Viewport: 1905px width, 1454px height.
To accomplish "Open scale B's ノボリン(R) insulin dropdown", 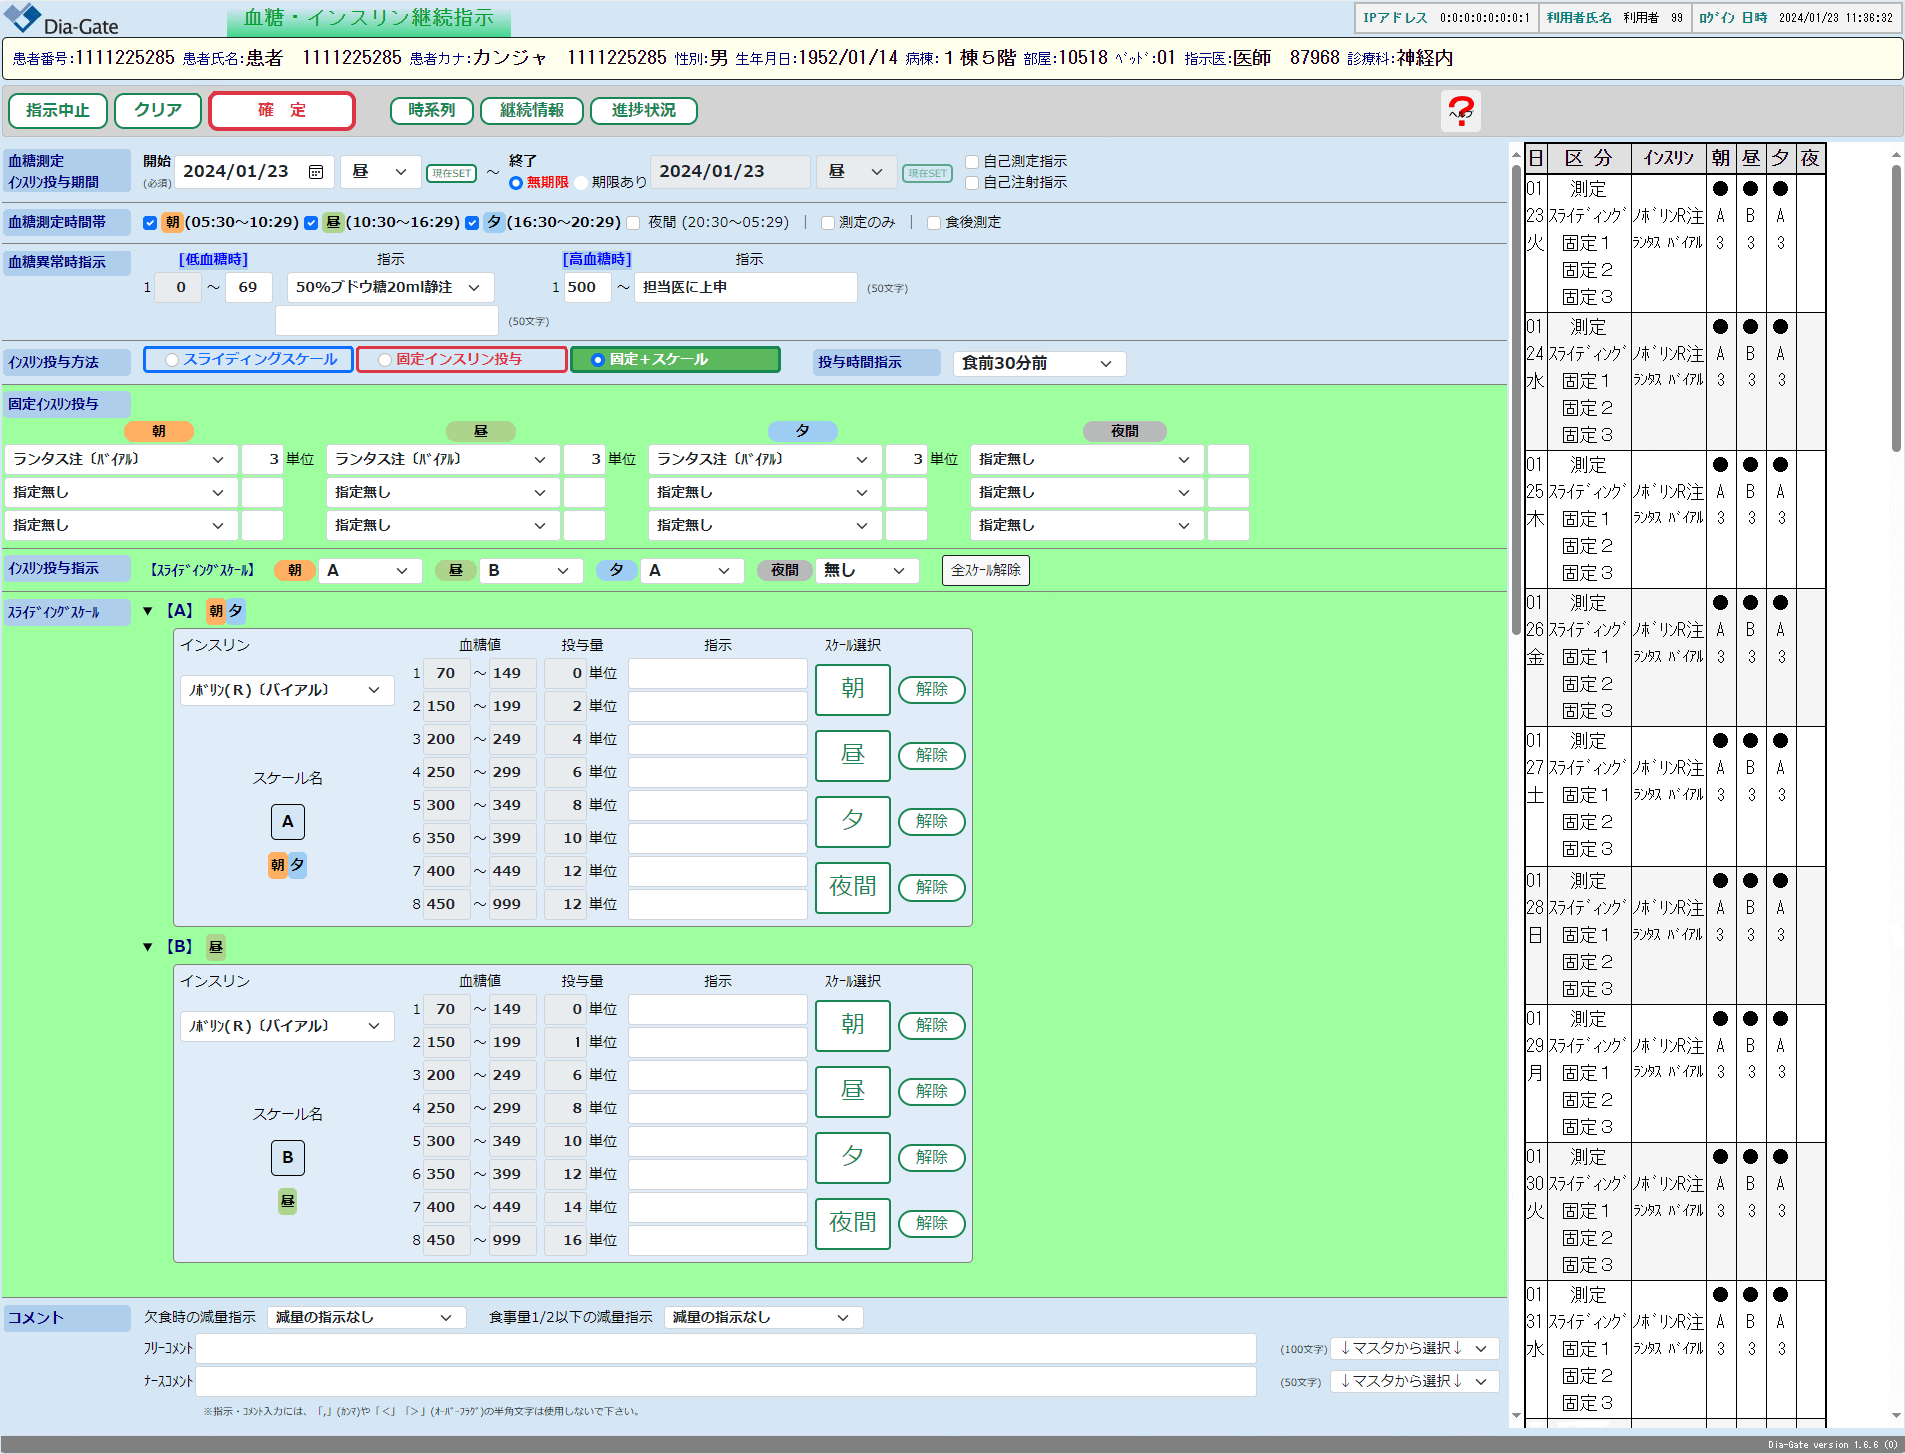I will (287, 1027).
